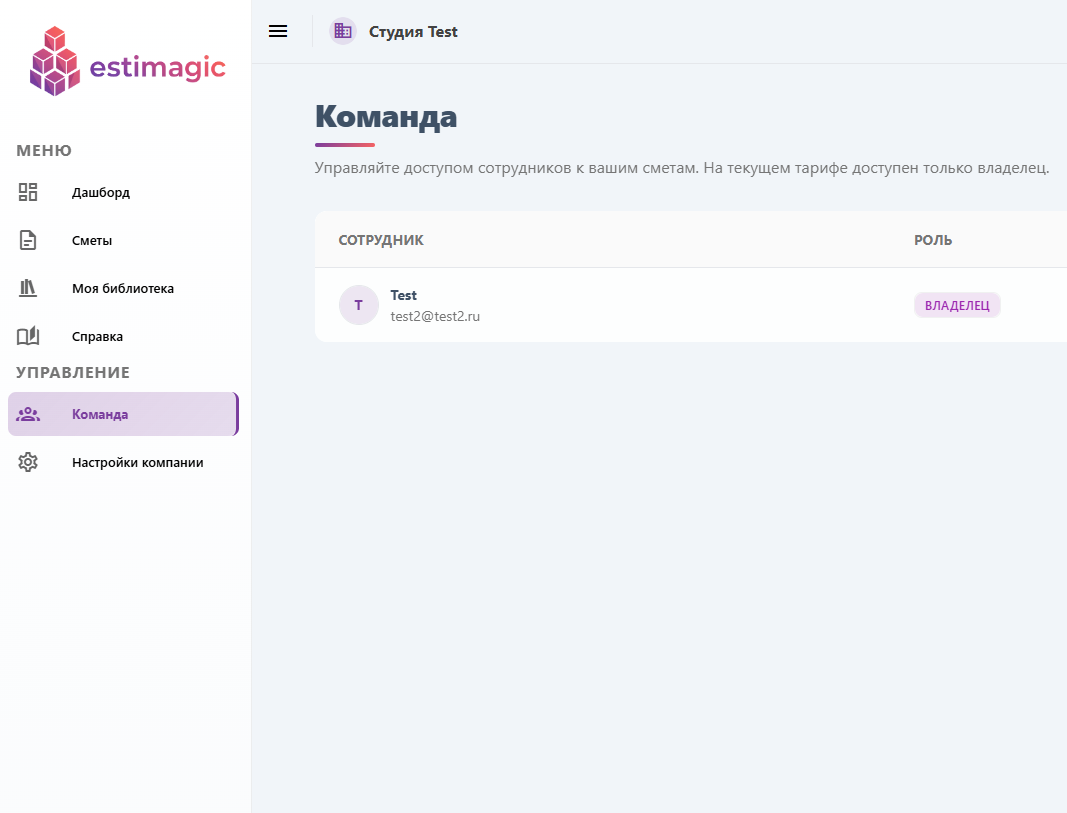Toggle the hamburger menu button

[x=278, y=31]
